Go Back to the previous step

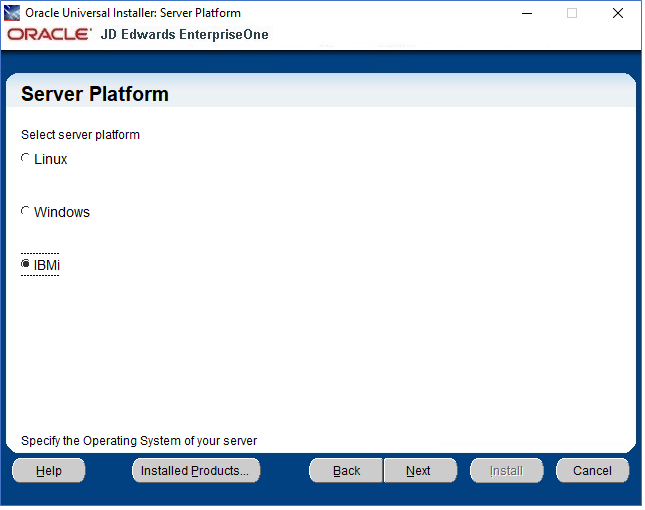tap(346, 471)
